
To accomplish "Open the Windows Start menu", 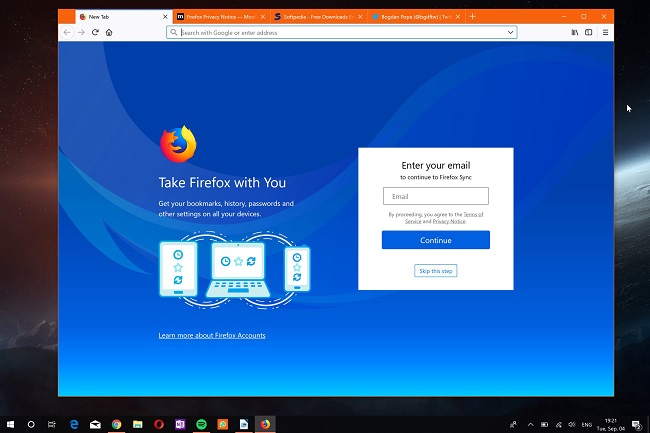I will (x=10, y=424).
